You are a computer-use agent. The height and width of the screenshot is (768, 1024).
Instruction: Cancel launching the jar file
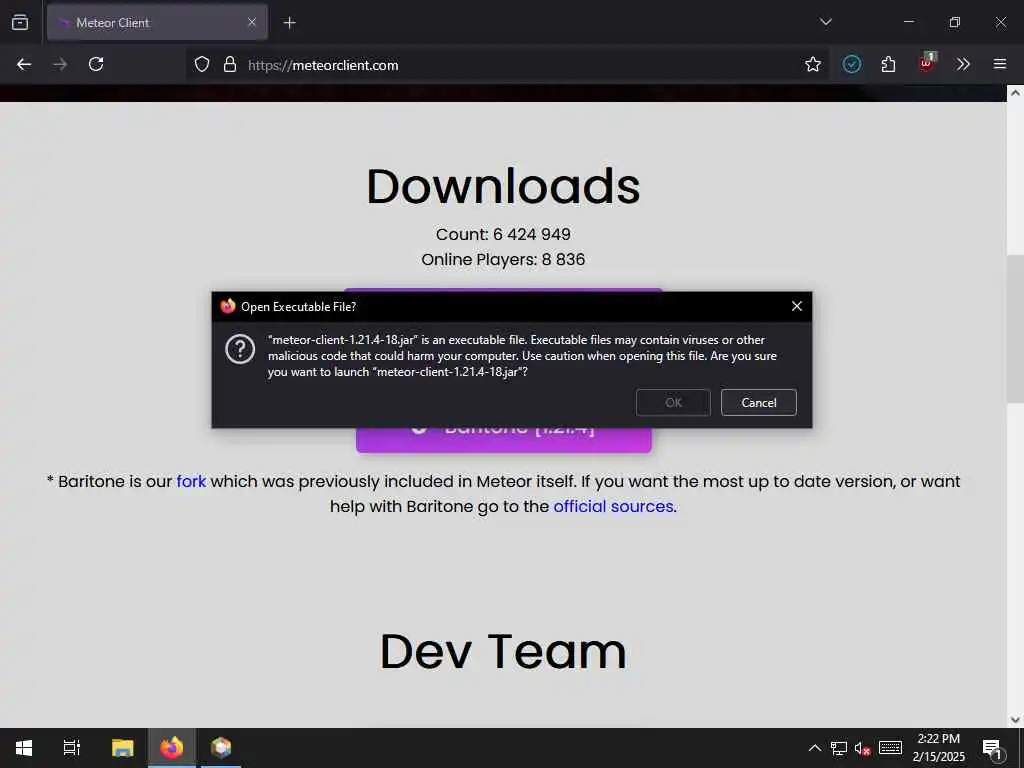pyautogui.click(x=759, y=402)
